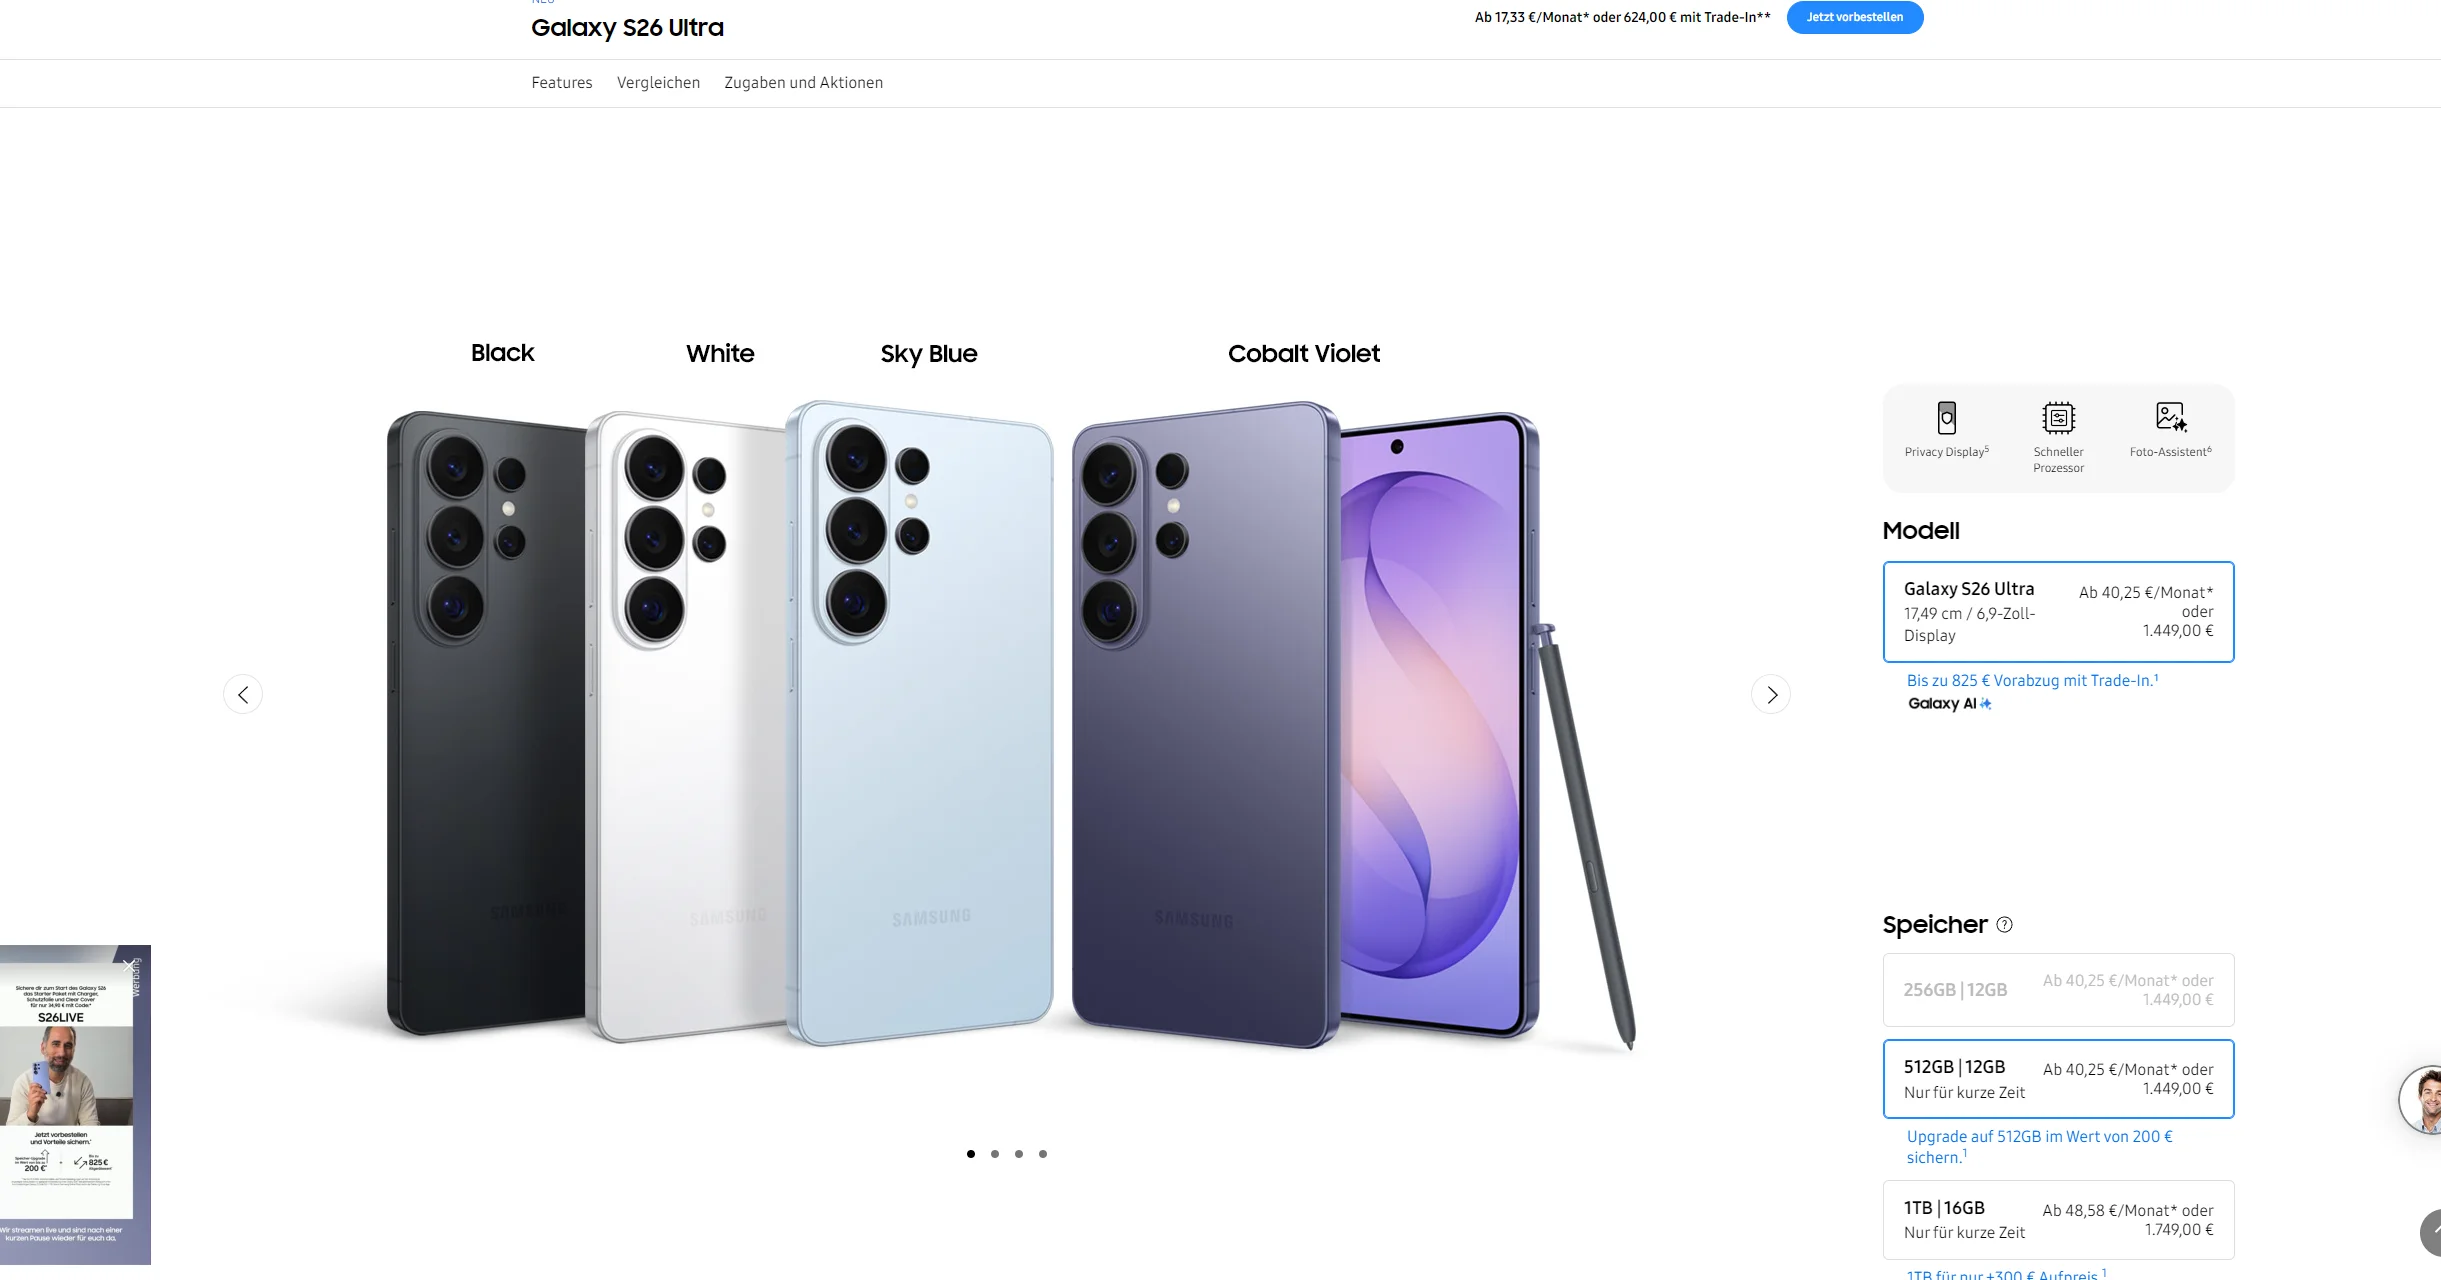Jump to the third carousel dot
The width and height of the screenshot is (2441, 1280).
pyautogui.click(x=1019, y=1154)
